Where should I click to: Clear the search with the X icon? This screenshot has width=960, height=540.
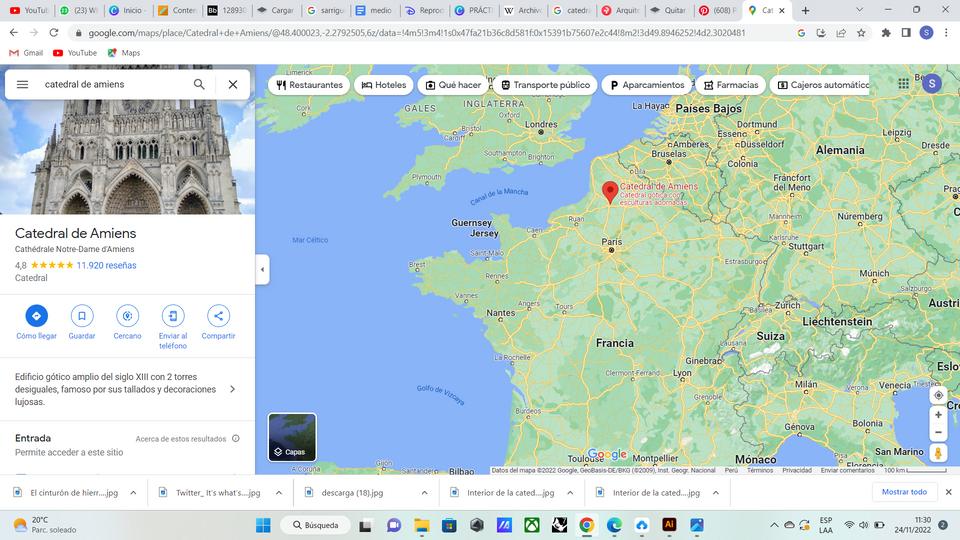click(233, 84)
